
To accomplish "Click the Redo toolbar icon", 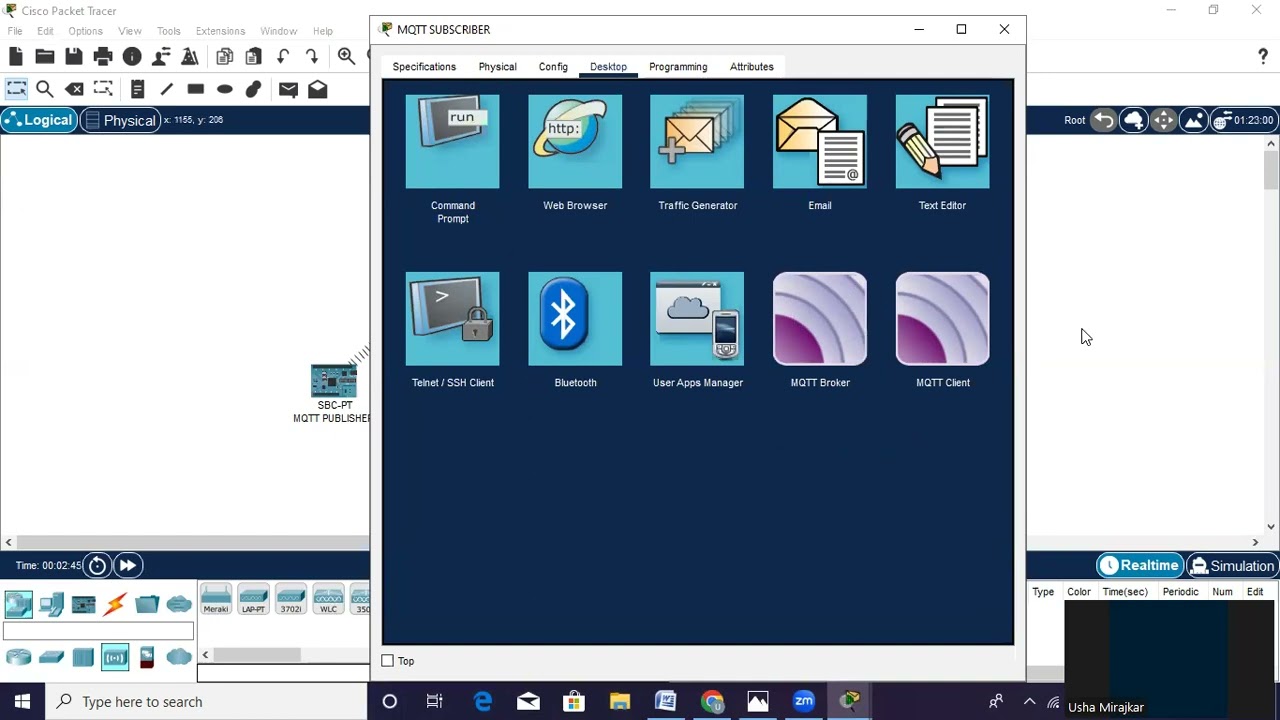I will click(x=312, y=57).
